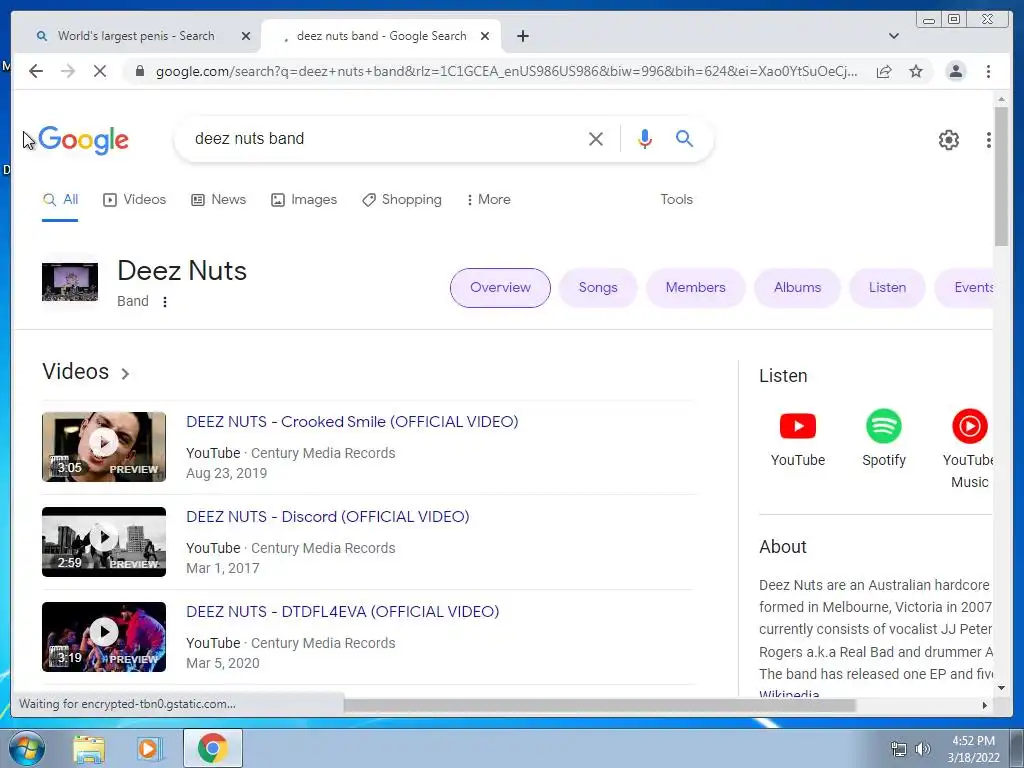Close the deez nuts band tab
The image size is (1024, 768).
pos(485,36)
